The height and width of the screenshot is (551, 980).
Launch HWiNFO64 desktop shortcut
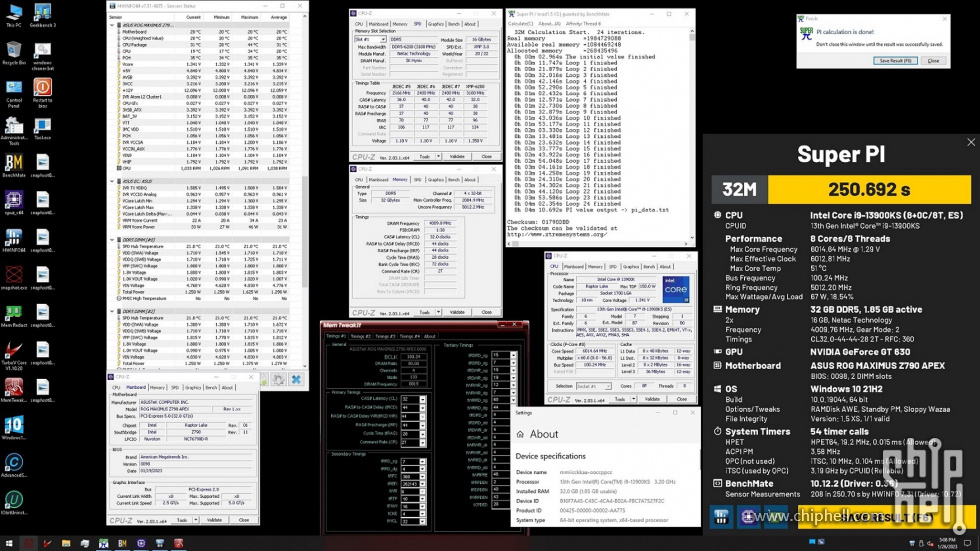pyautogui.click(x=14, y=241)
